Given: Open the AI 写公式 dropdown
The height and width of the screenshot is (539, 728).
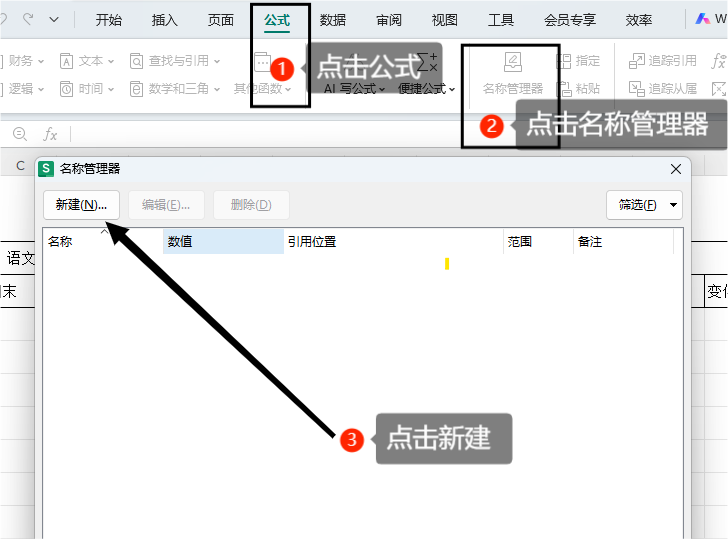Looking at the screenshot, I should pyautogui.click(x=355, y=88).
